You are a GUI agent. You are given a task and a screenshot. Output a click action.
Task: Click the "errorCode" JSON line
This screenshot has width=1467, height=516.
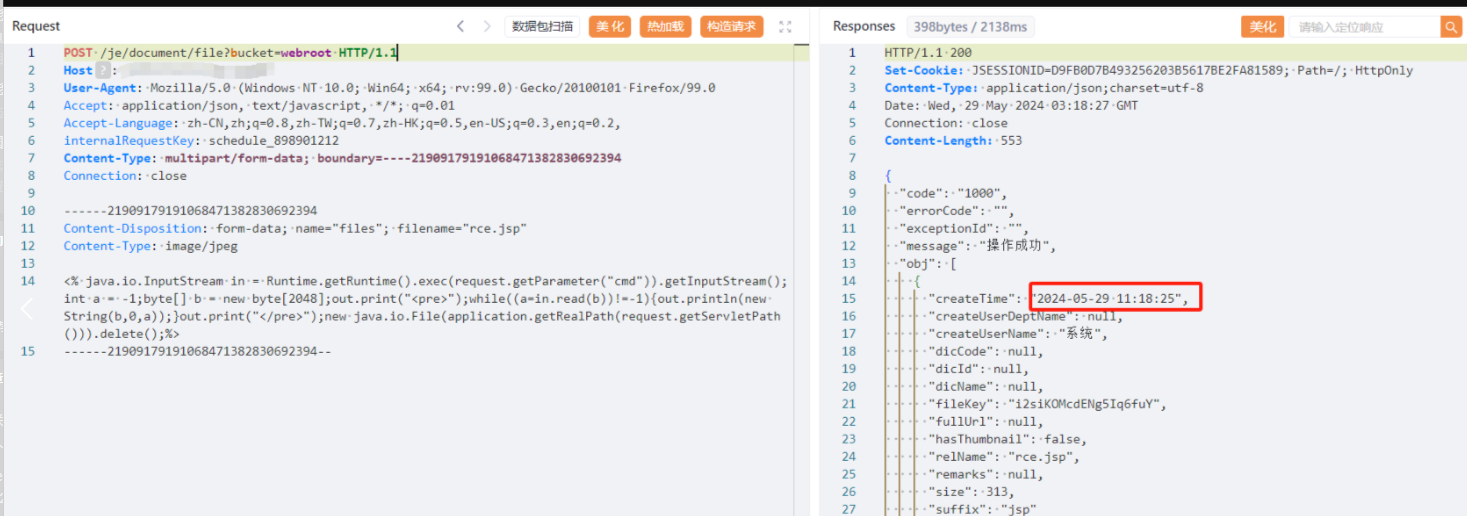click(x=957, y=211)
